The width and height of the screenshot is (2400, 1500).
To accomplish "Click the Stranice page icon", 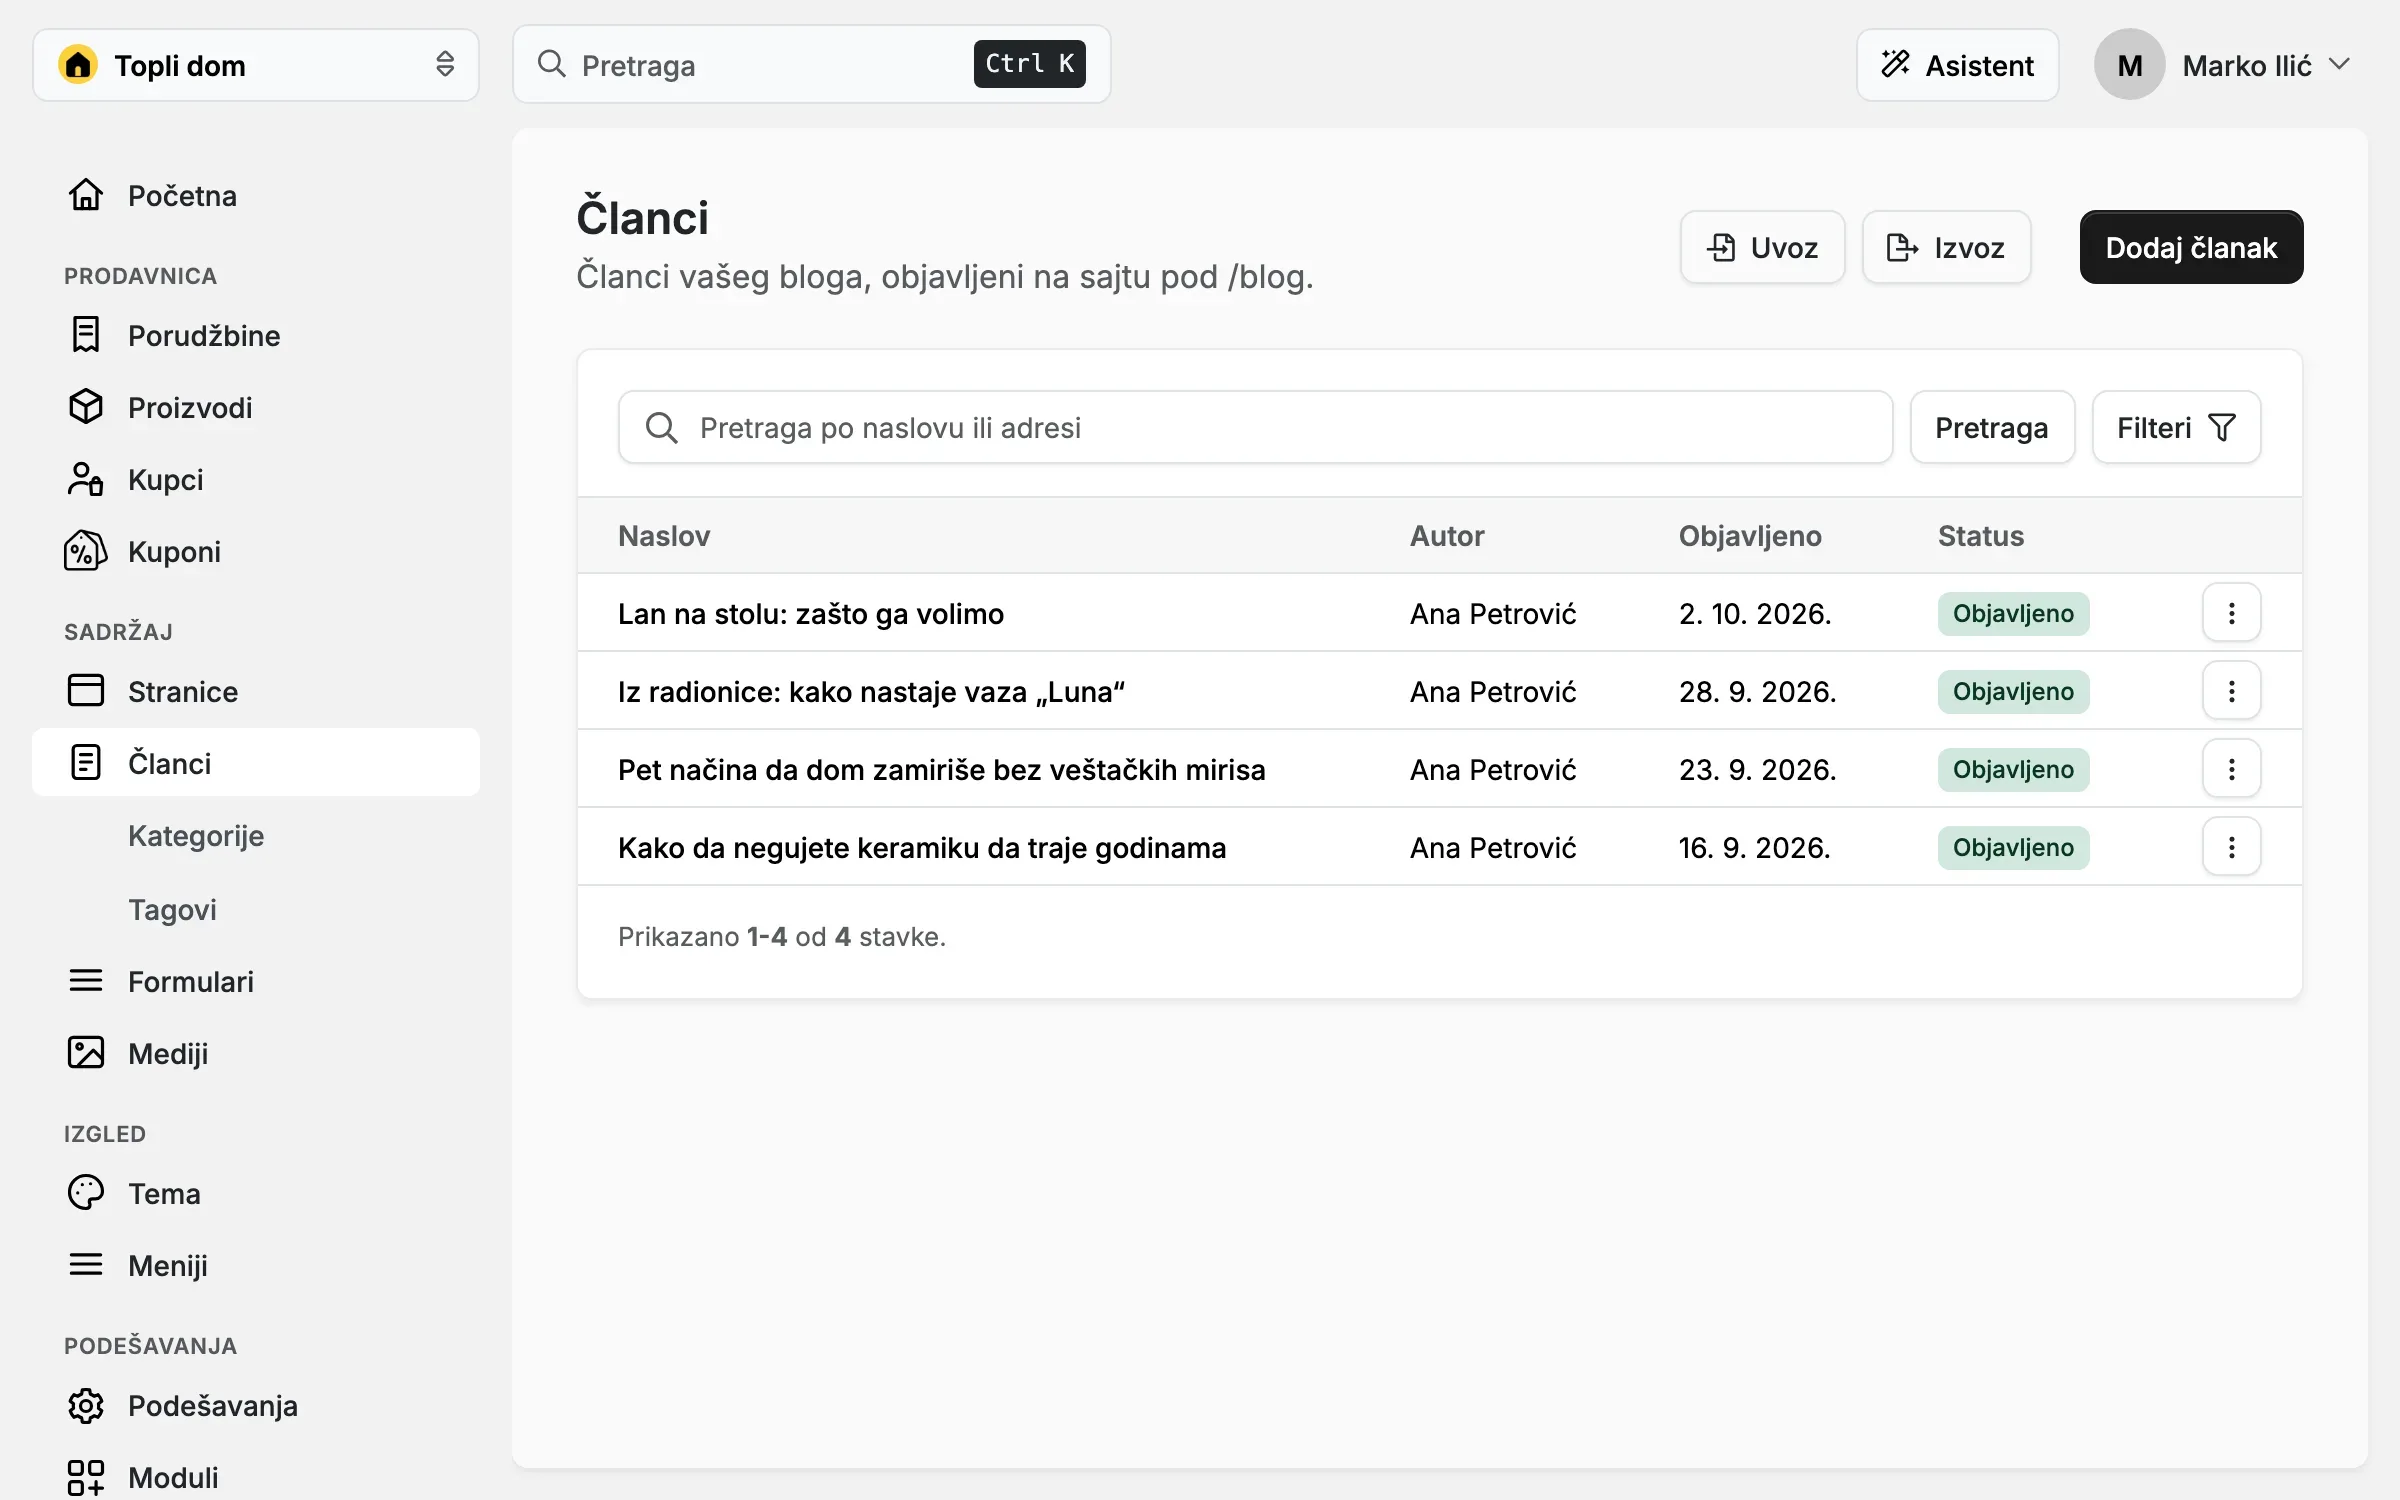I will 86,691.
